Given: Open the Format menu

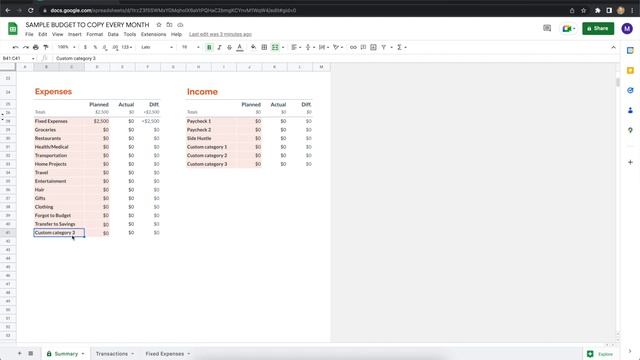Looking at the screenshot, I should 95,34.
